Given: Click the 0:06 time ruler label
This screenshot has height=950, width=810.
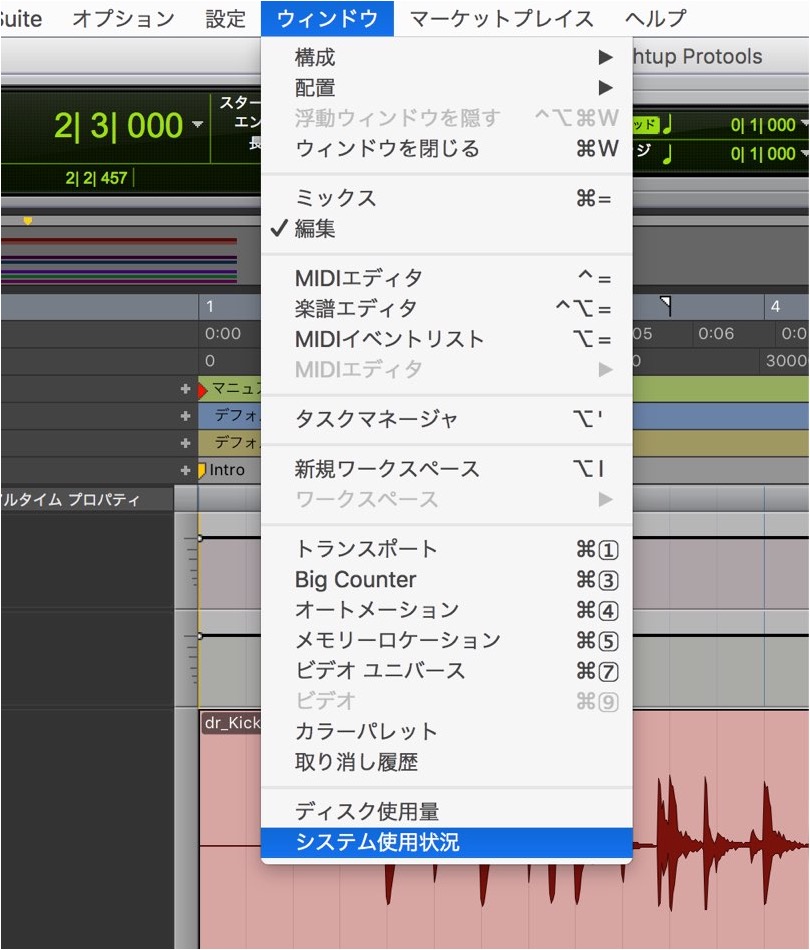Looking at the screenshot, I should coord(716,334).
